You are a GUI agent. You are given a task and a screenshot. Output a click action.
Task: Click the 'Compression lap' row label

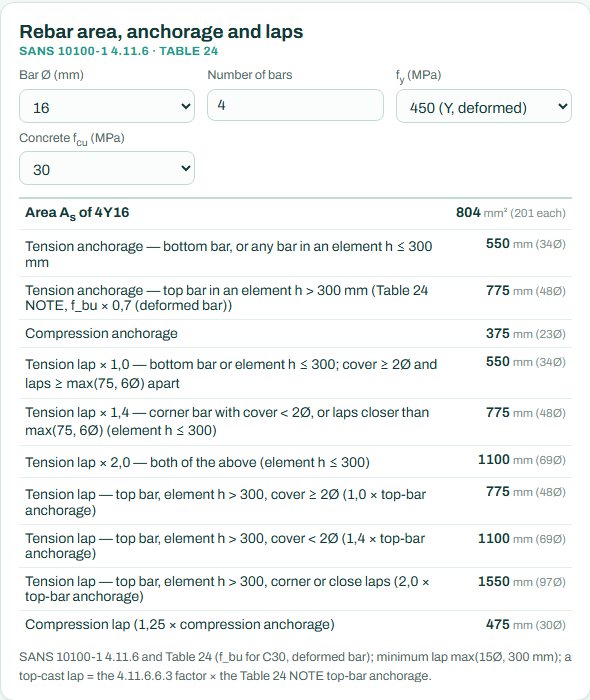180,624
